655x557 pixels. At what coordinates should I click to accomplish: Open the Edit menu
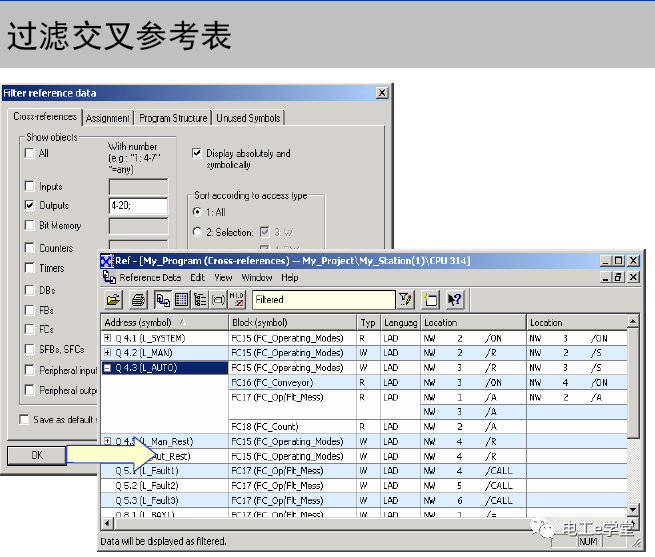click(197, 278)
